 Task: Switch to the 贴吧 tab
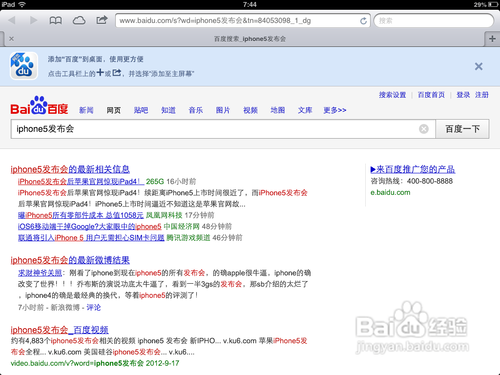pyautogui.click(x=141, y=110)
